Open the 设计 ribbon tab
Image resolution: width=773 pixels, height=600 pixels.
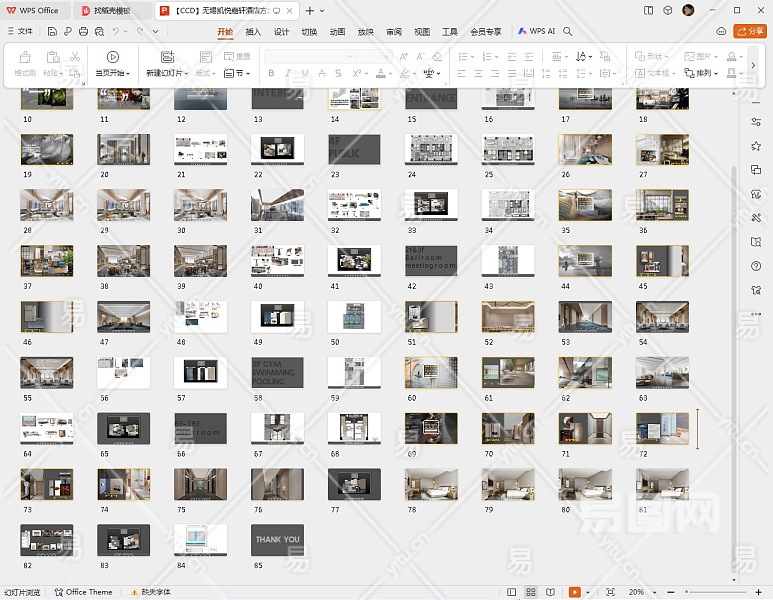281,31
